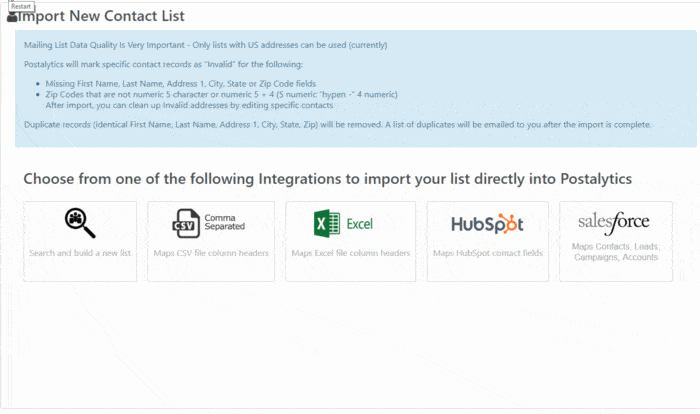Click 'Maps Contacts, Leads, Campaigns, Accounts' text
This screenshot has width=700, height=414.
tap(616, 252)
